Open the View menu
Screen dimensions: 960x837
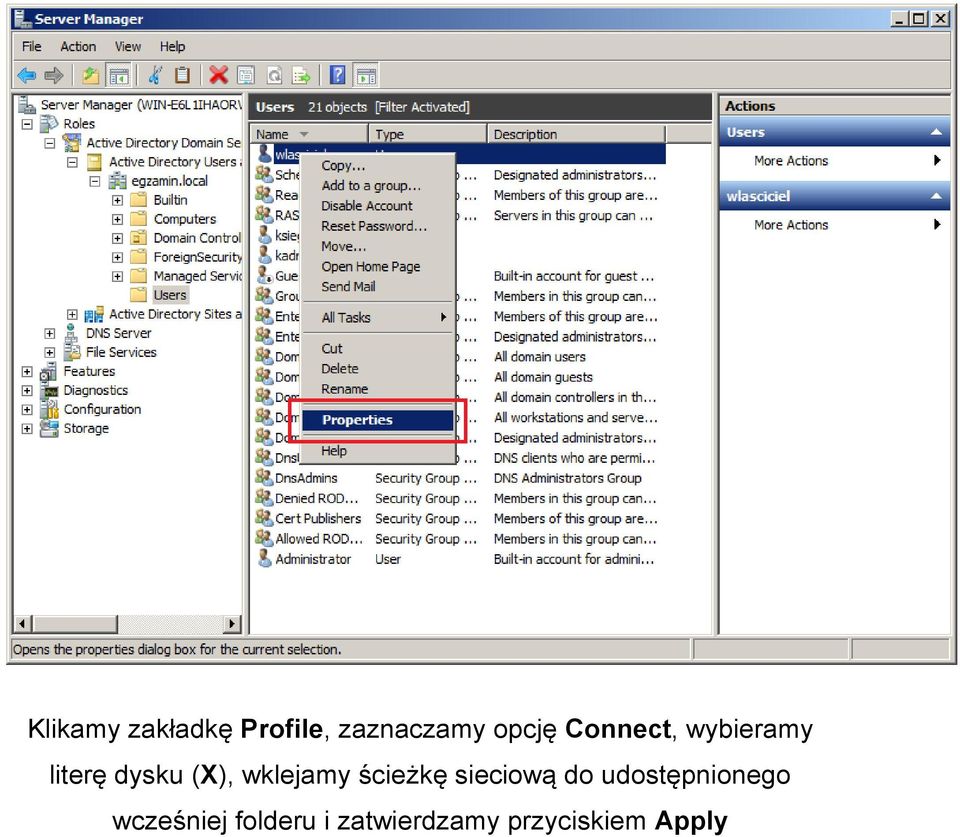127,47
